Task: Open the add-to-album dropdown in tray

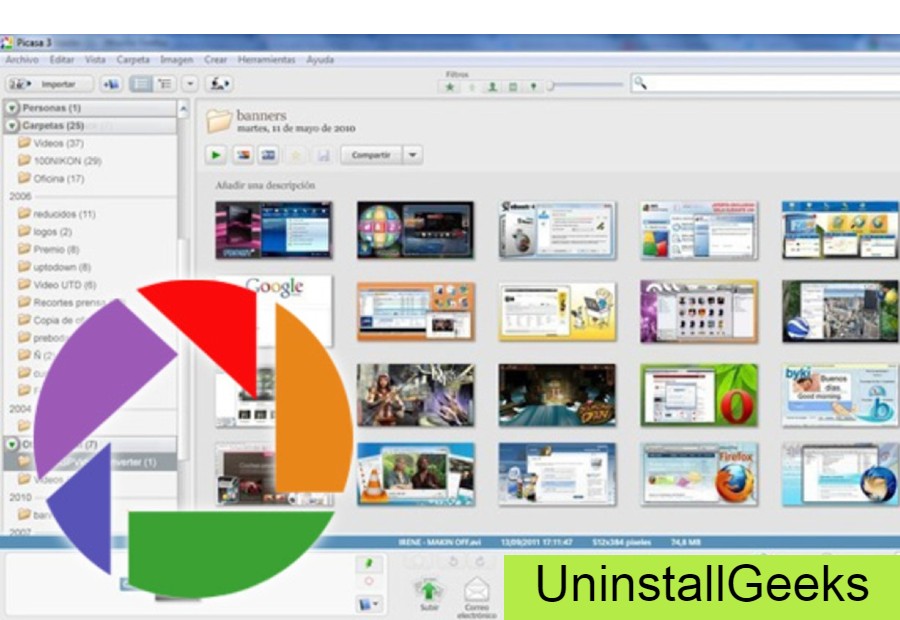Action: pyautogui.click(x=368, y=604)
